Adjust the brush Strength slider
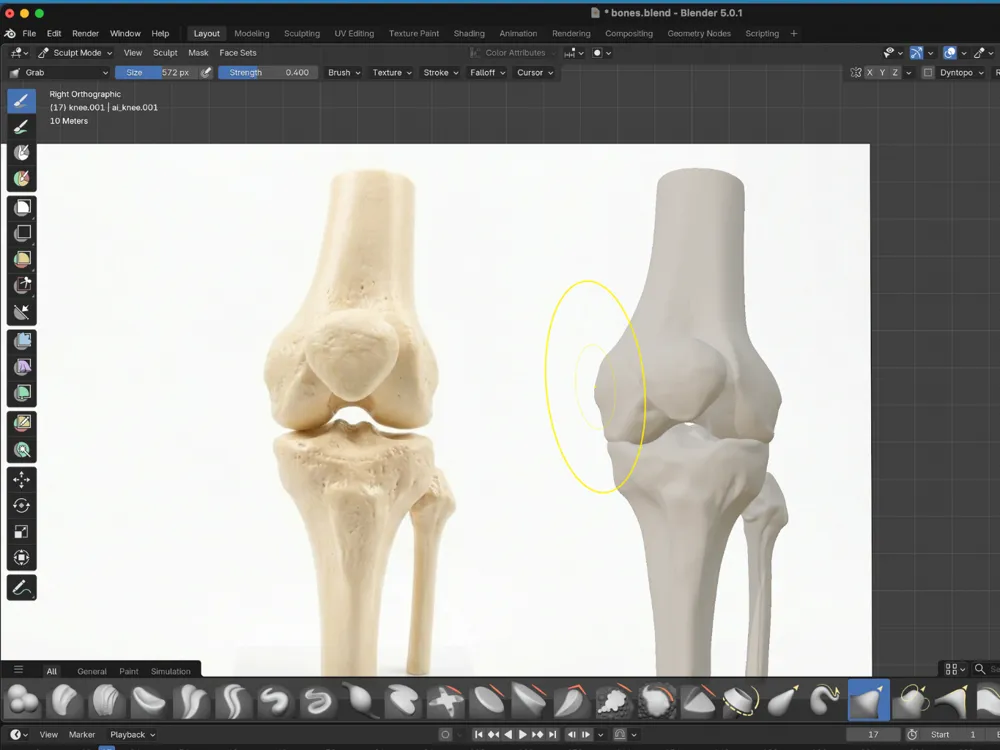Screen dimensions: 1000x750 pyautogui.click(x=268, y=73)
